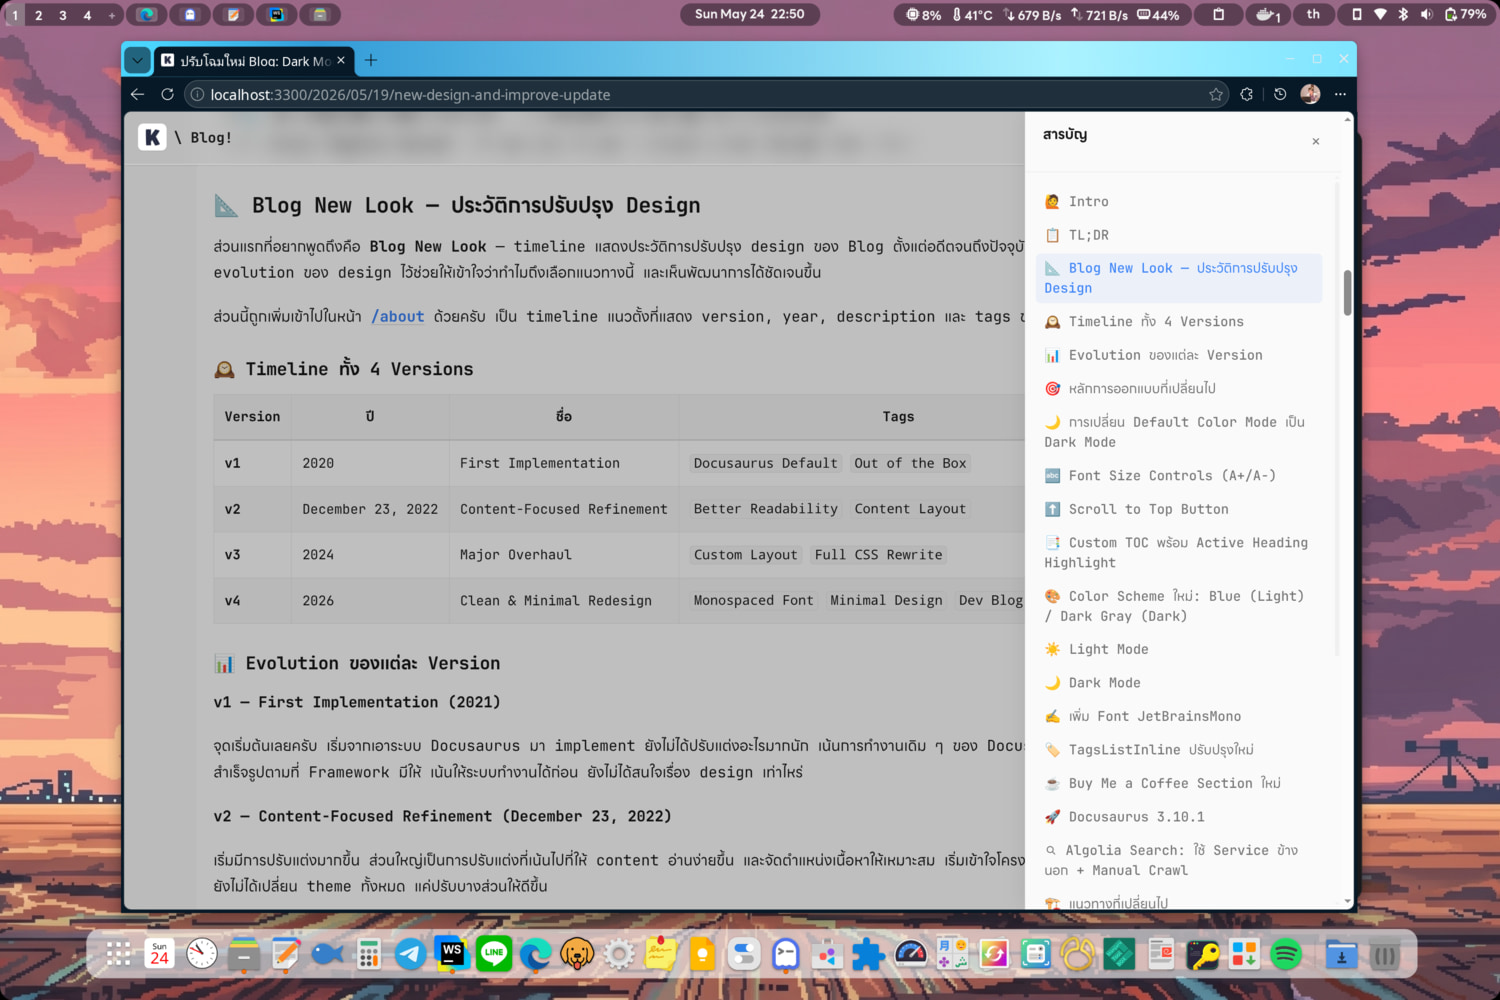1500x1000 pixels.
Task: Open the text editor in the dock
Action: (285, 954)
